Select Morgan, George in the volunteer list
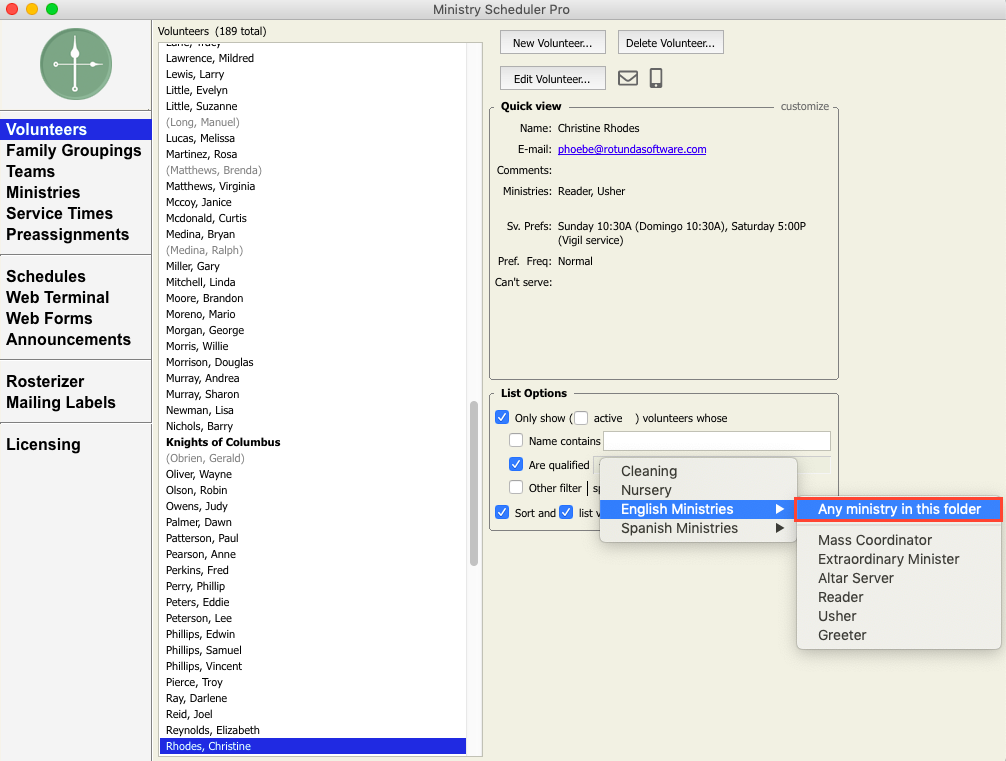The width and height of the screenshot is (1006, 761). (x=204, y=330)
